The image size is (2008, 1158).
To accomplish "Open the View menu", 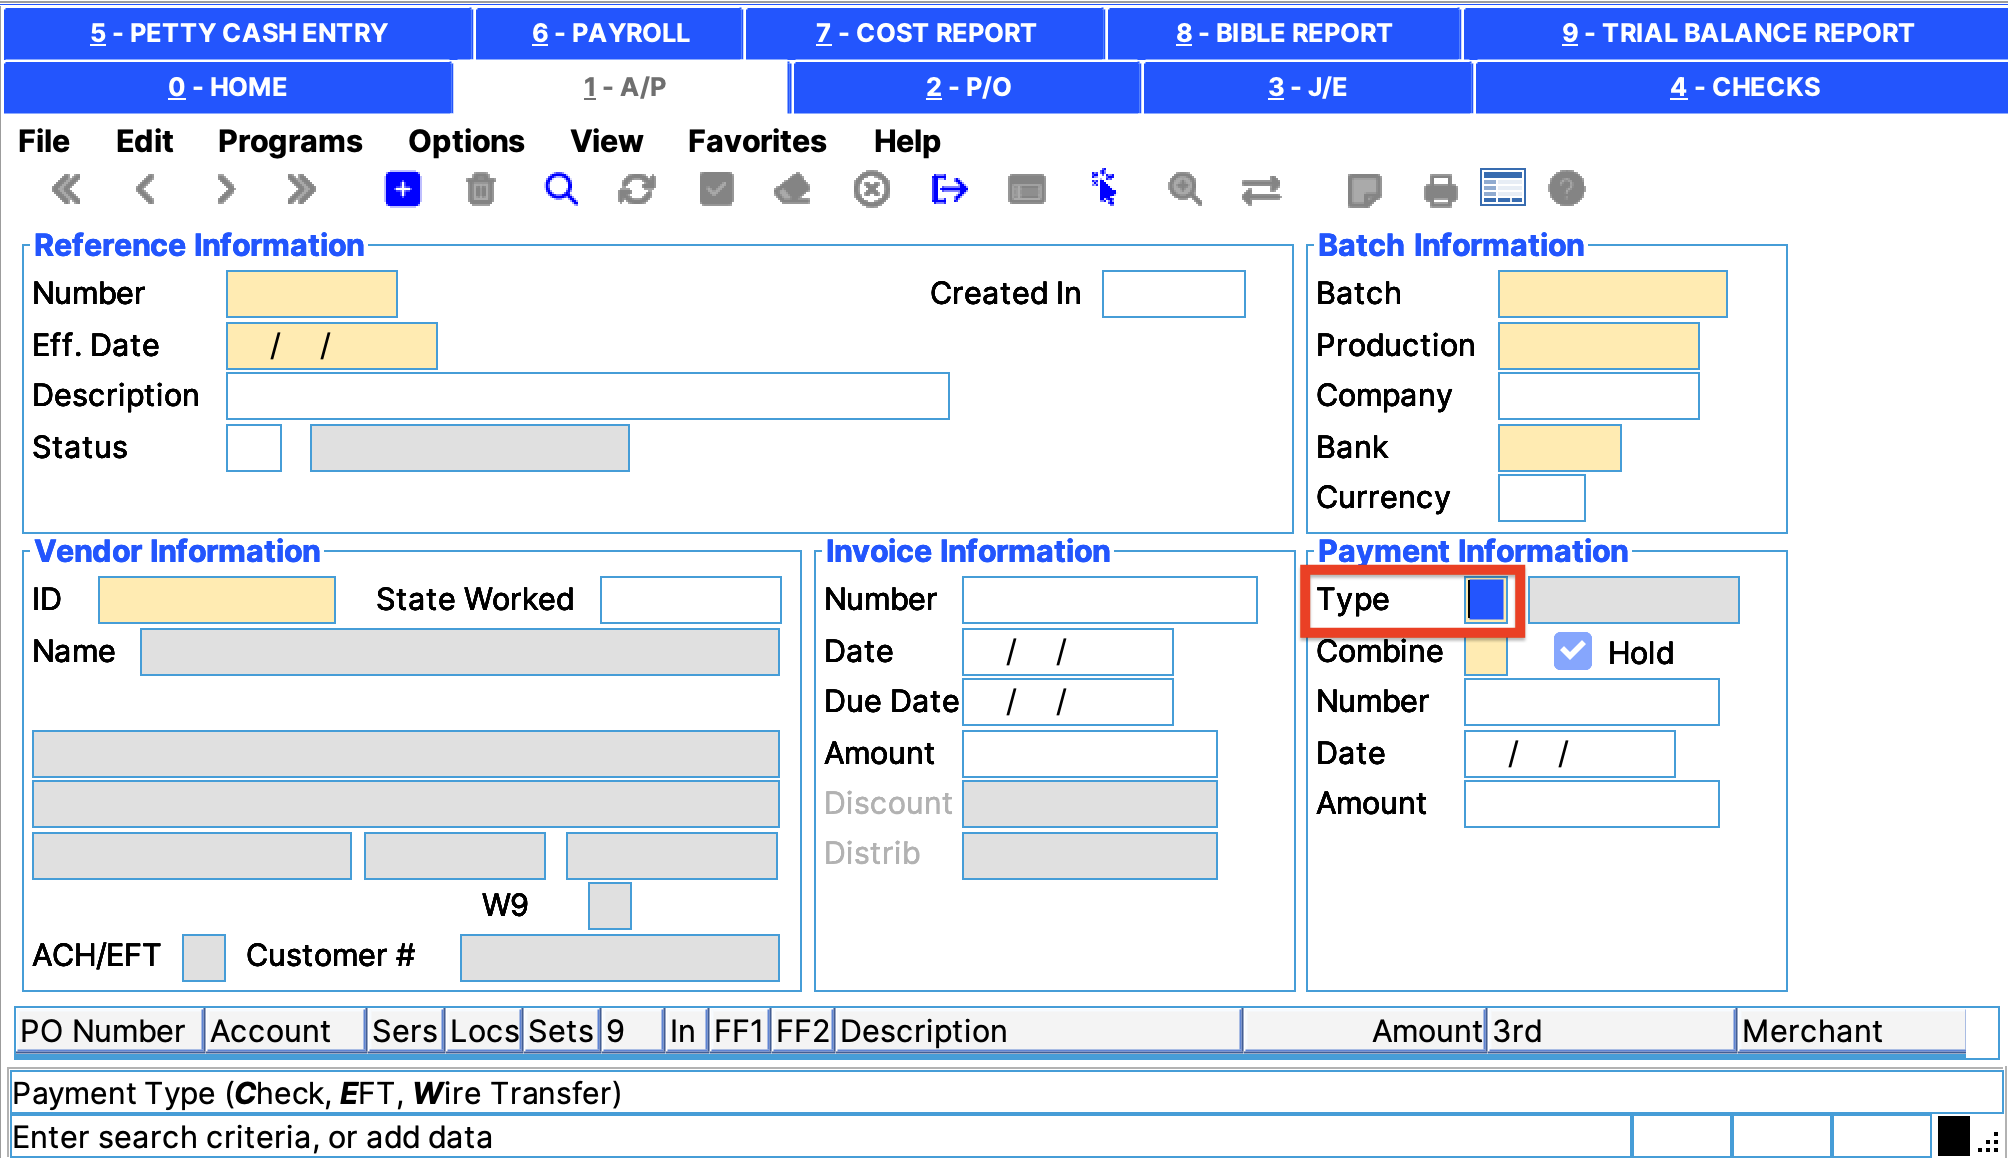I will pos(607,141).
